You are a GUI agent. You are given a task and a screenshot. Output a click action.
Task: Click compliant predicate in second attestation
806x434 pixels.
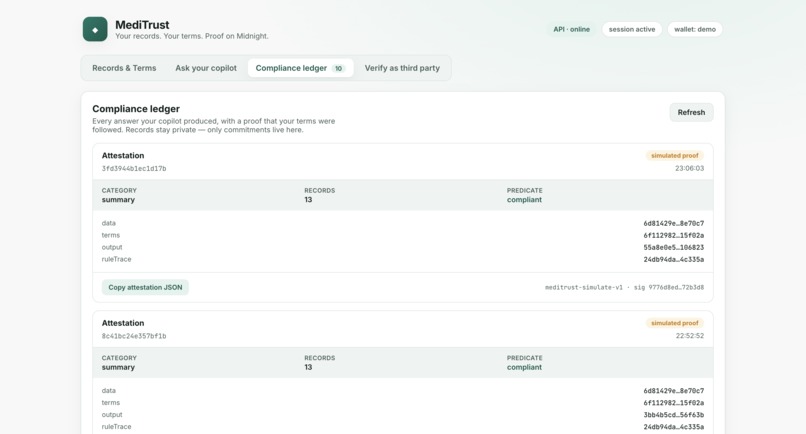[x=524, y=368]
